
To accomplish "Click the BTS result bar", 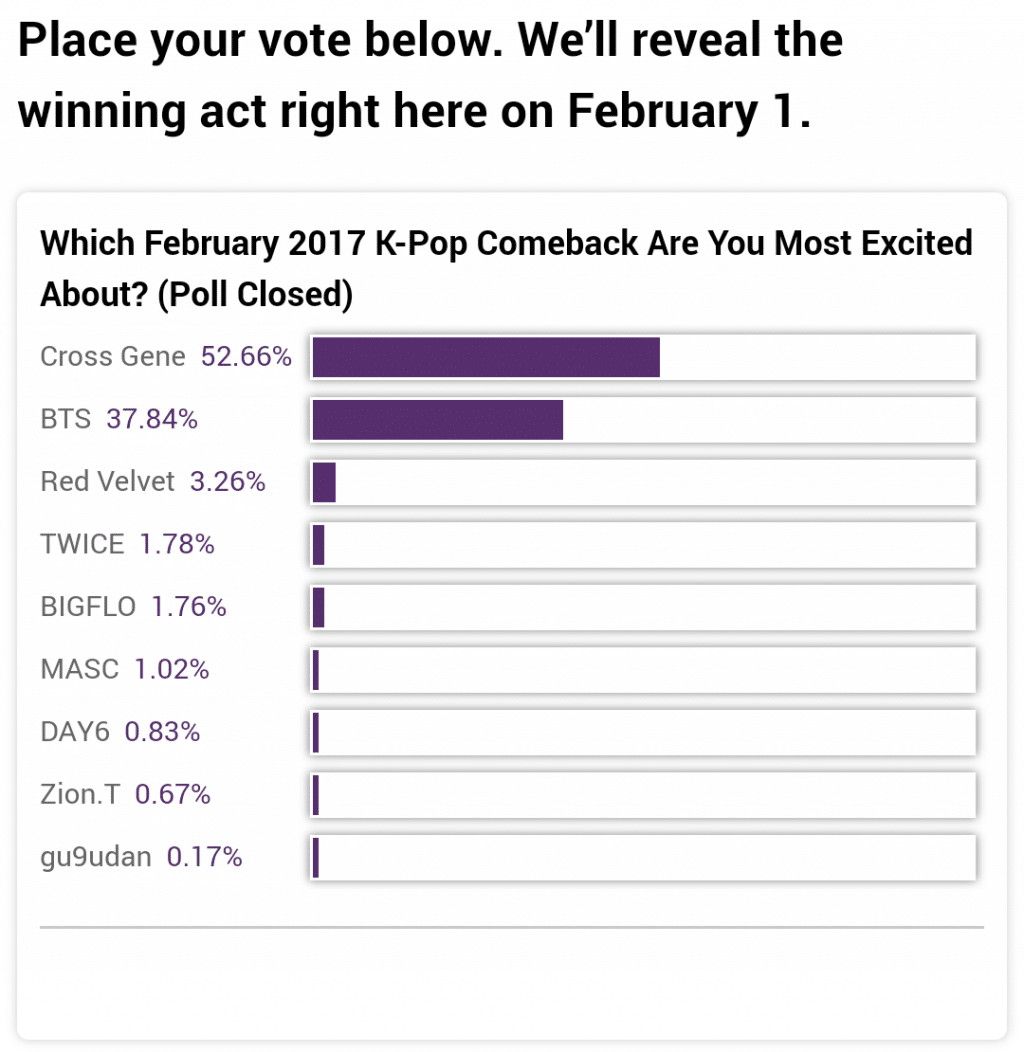I will coord(643,419).
